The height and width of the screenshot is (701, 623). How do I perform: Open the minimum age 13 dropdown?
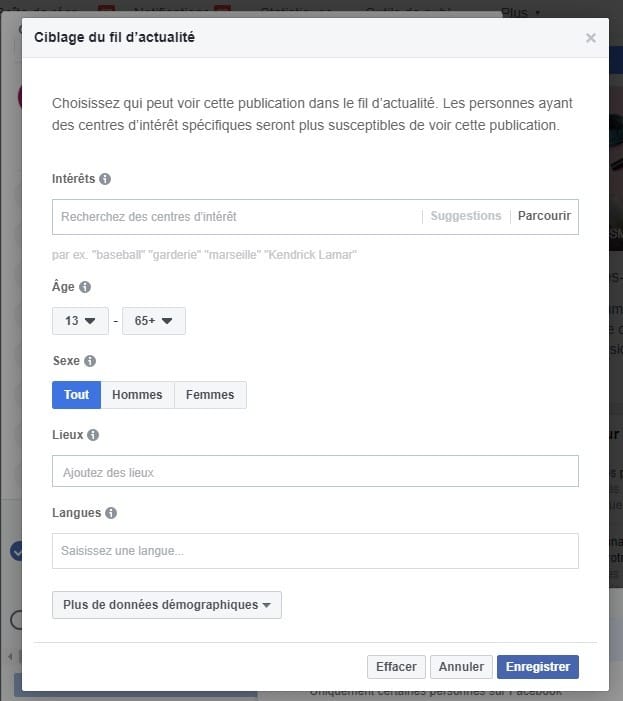pos(80,321)
